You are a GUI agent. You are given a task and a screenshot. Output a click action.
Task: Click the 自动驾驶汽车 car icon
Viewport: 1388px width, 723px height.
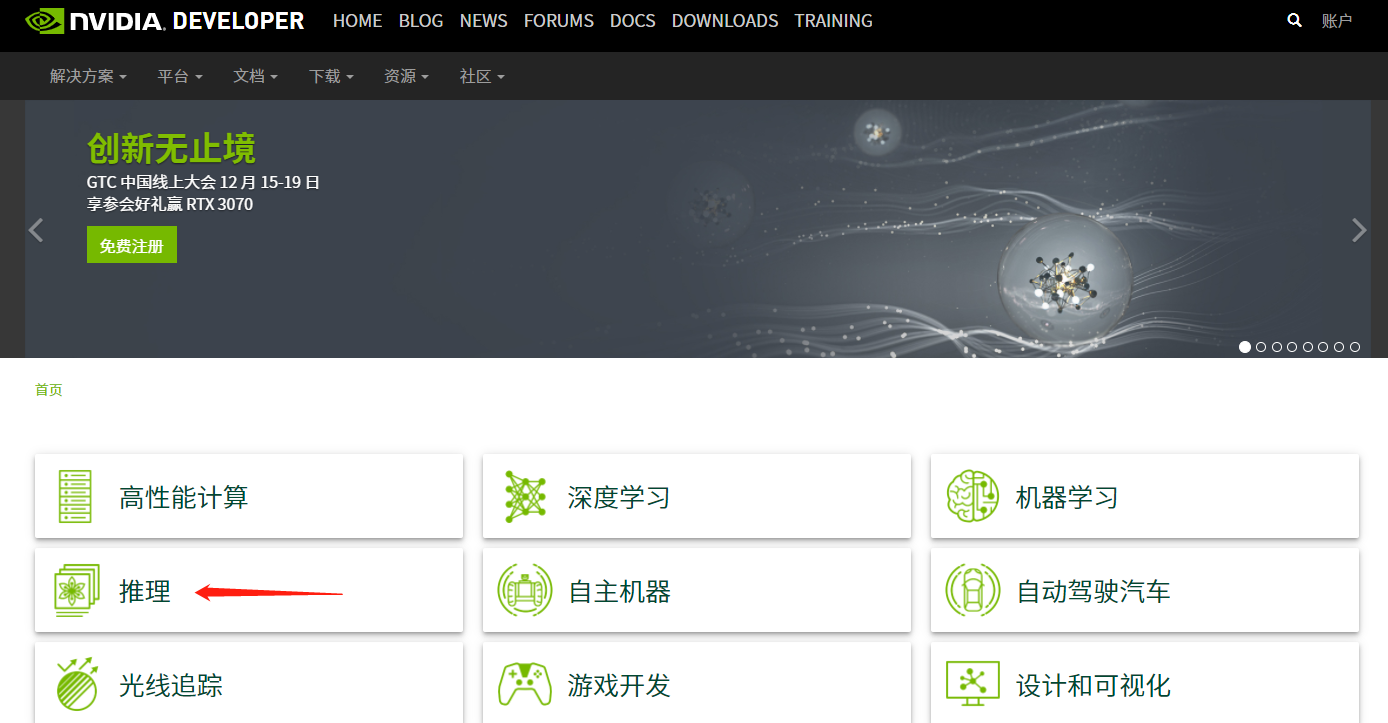[973, 591]
